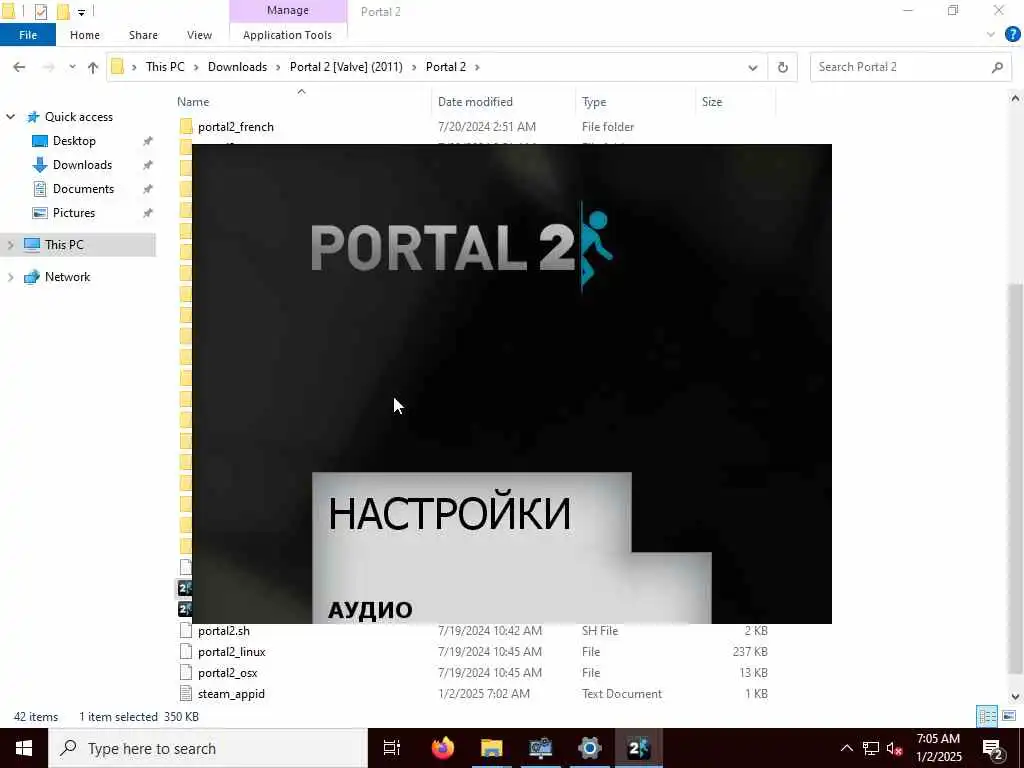Expand the Network tree node

click(10, 277)
